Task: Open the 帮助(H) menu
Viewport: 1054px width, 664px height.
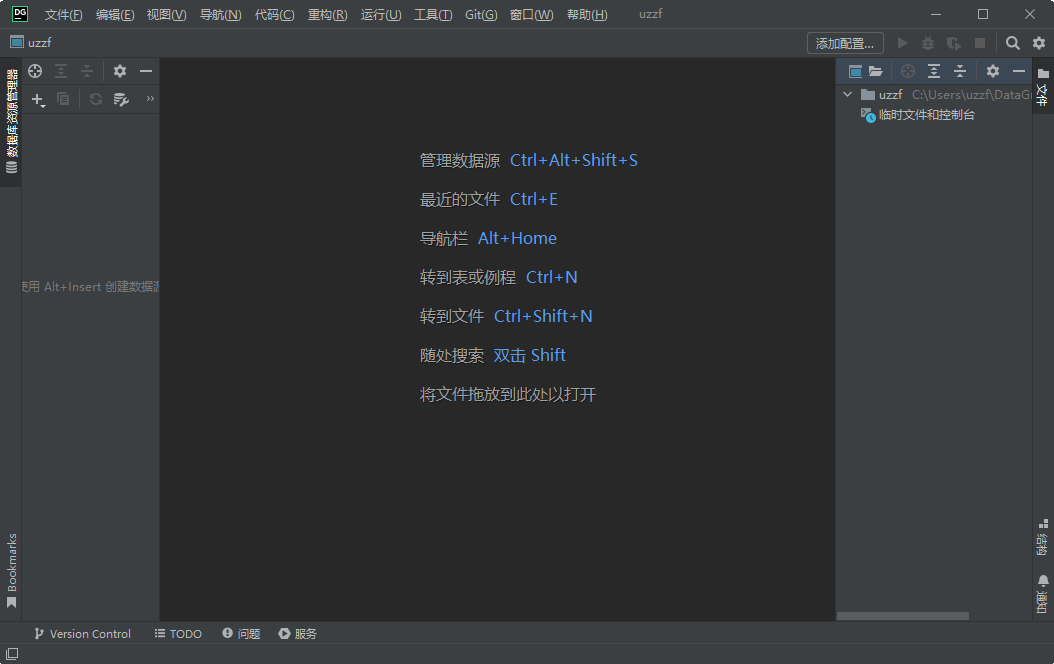Action: click(x=587, y=14)
